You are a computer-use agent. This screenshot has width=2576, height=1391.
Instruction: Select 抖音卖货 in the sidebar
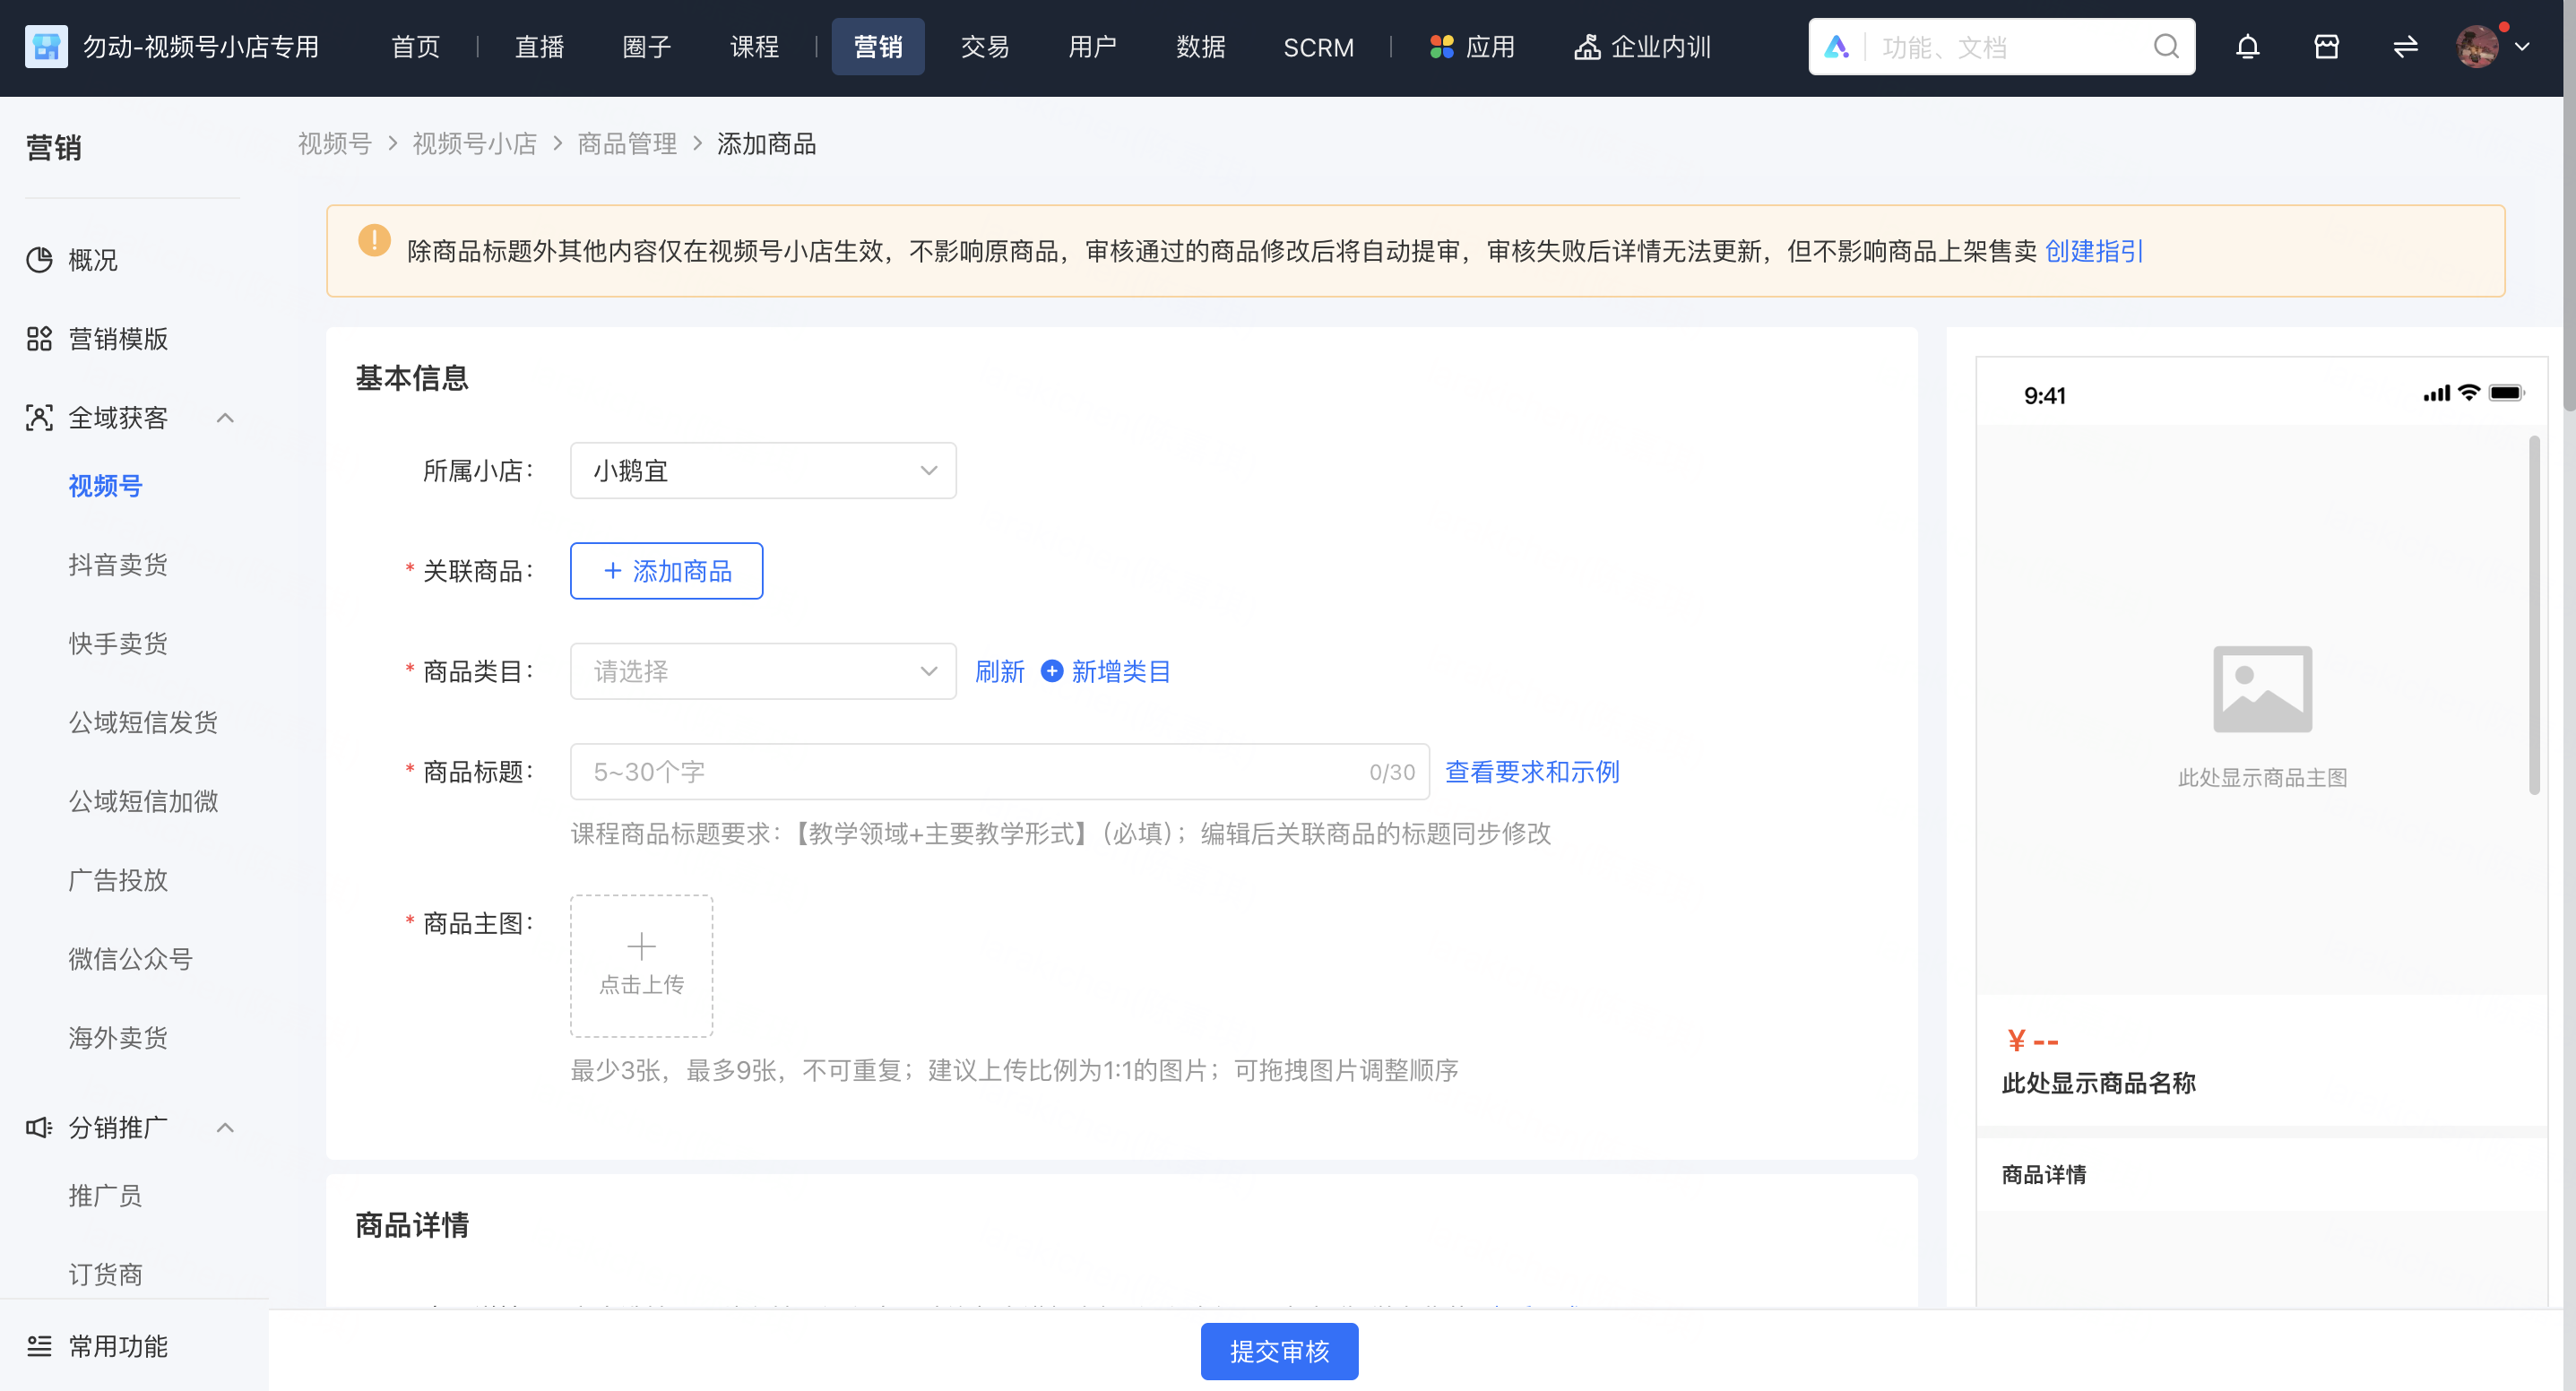[118, 565]
